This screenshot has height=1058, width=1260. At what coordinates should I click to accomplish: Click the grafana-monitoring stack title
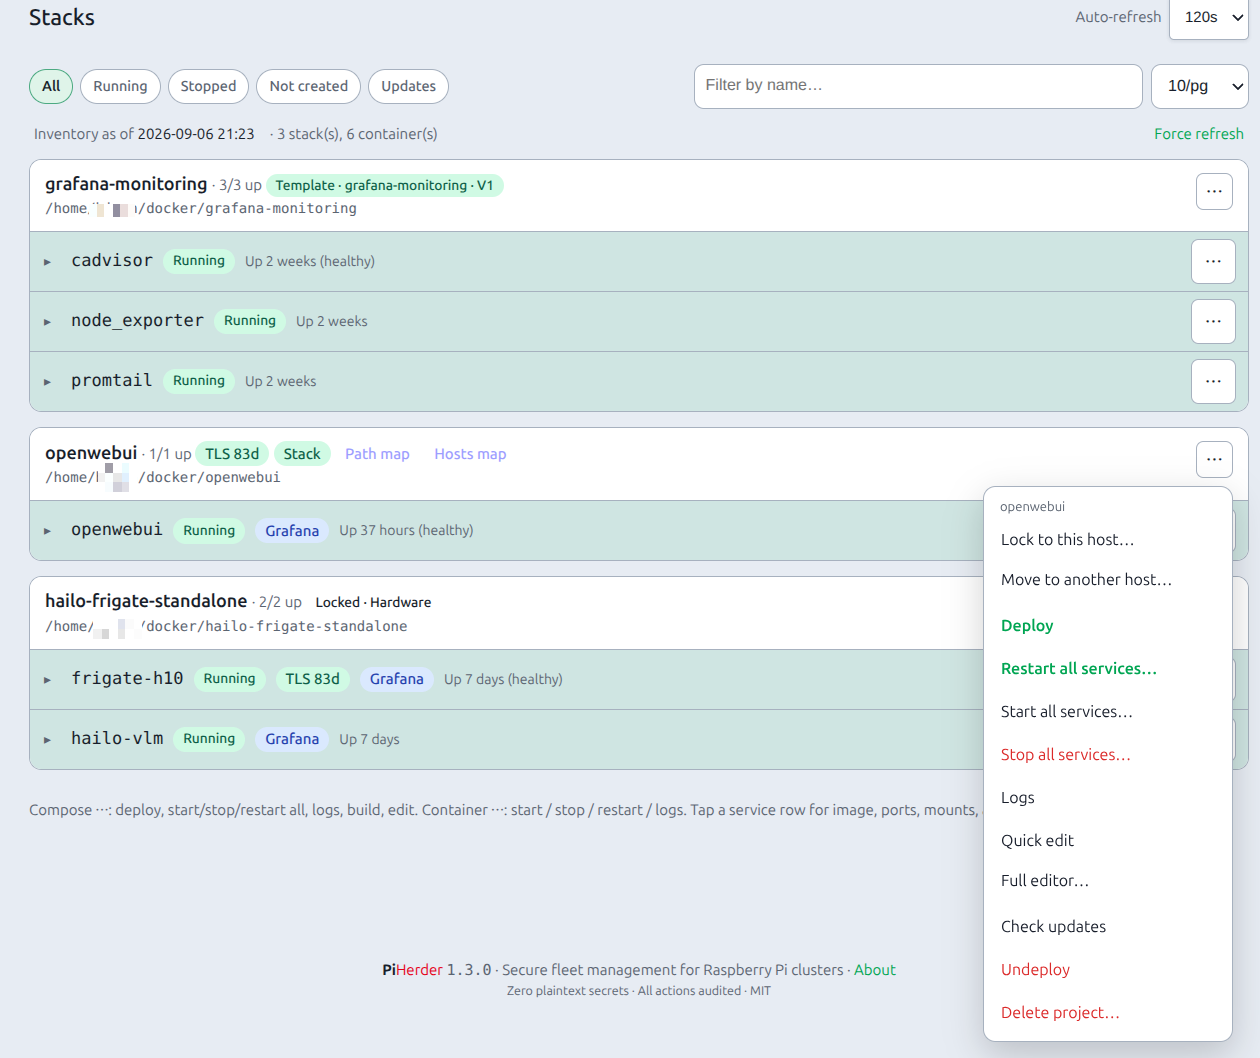pyautogui.click(x=126, y=184)
